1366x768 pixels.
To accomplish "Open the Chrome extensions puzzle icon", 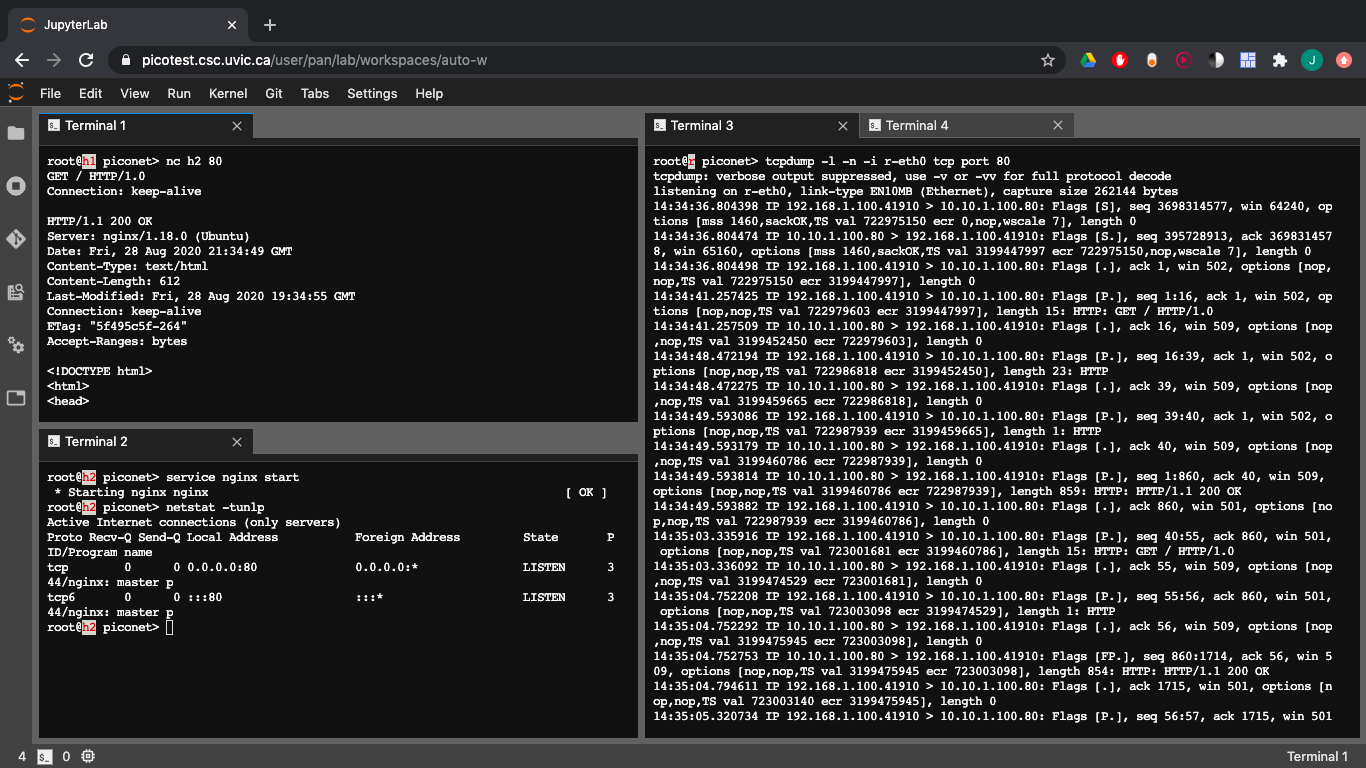I will 1279,60.
